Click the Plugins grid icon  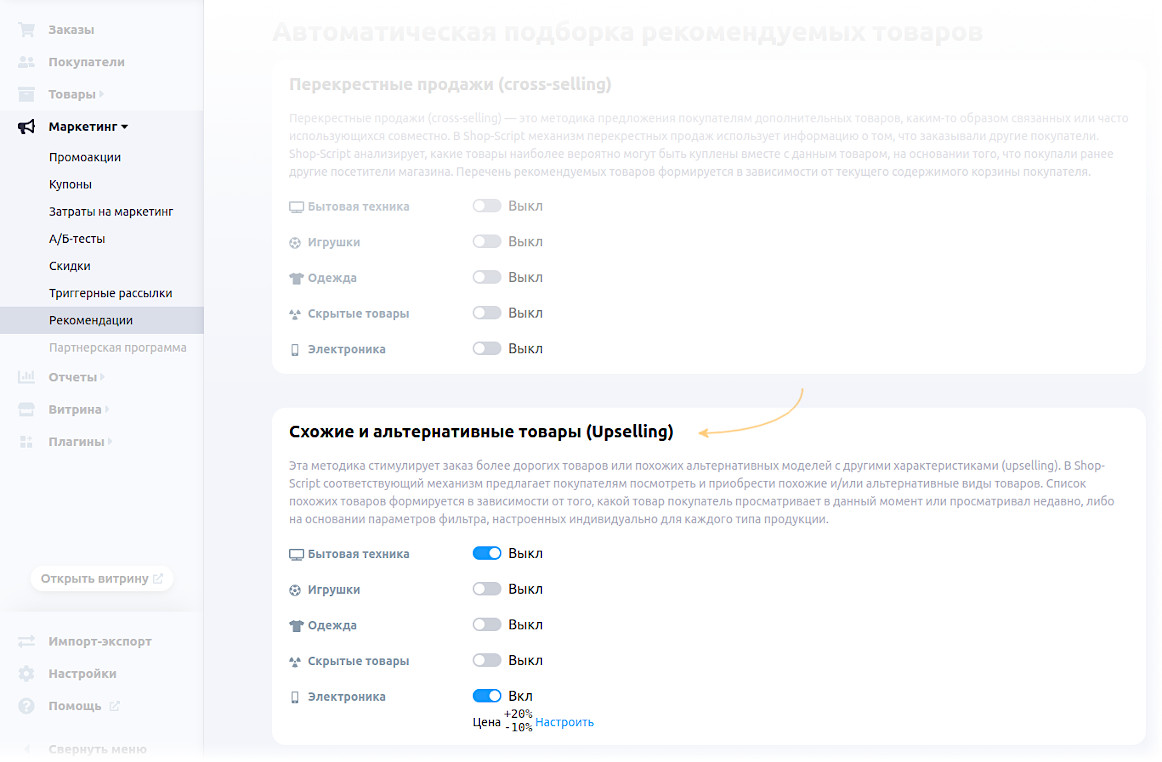coord(27,441)
